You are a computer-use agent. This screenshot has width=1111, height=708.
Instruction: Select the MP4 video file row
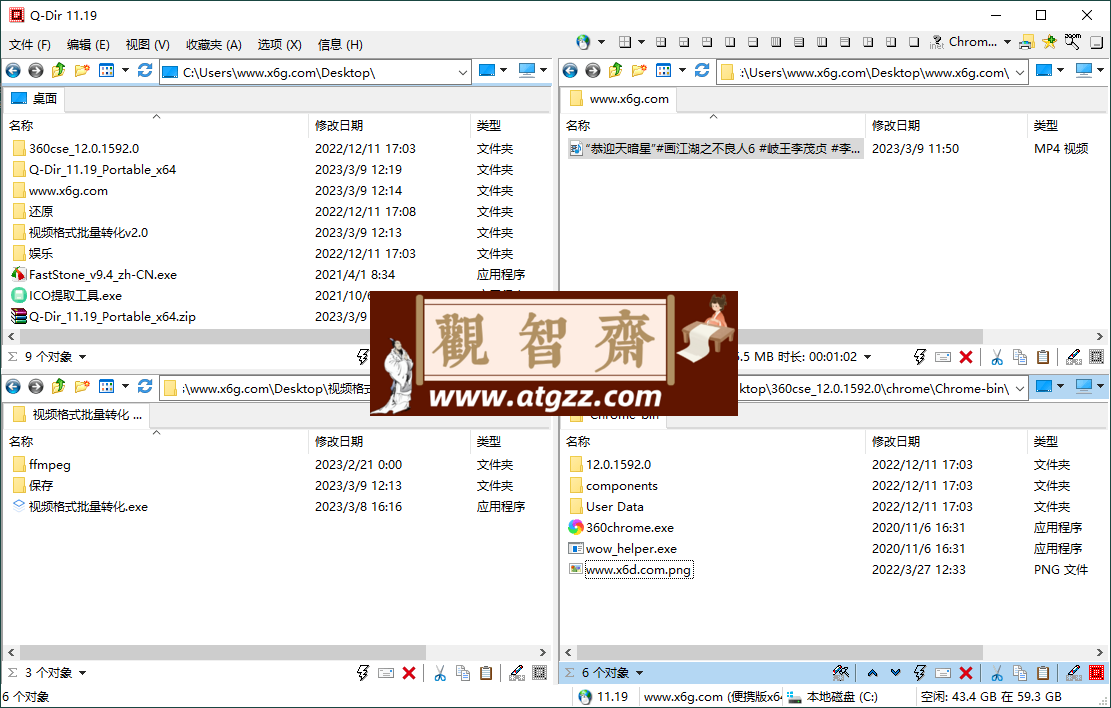[716, 149]
